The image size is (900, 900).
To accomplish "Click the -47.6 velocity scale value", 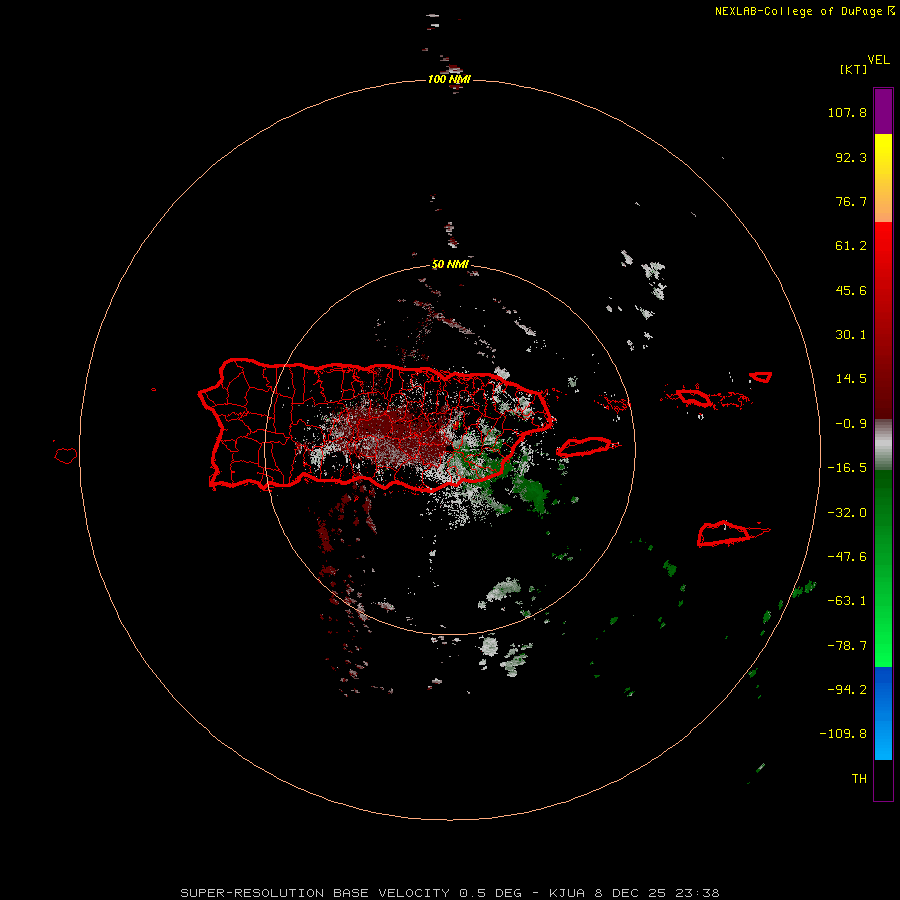I will point(847,557).
